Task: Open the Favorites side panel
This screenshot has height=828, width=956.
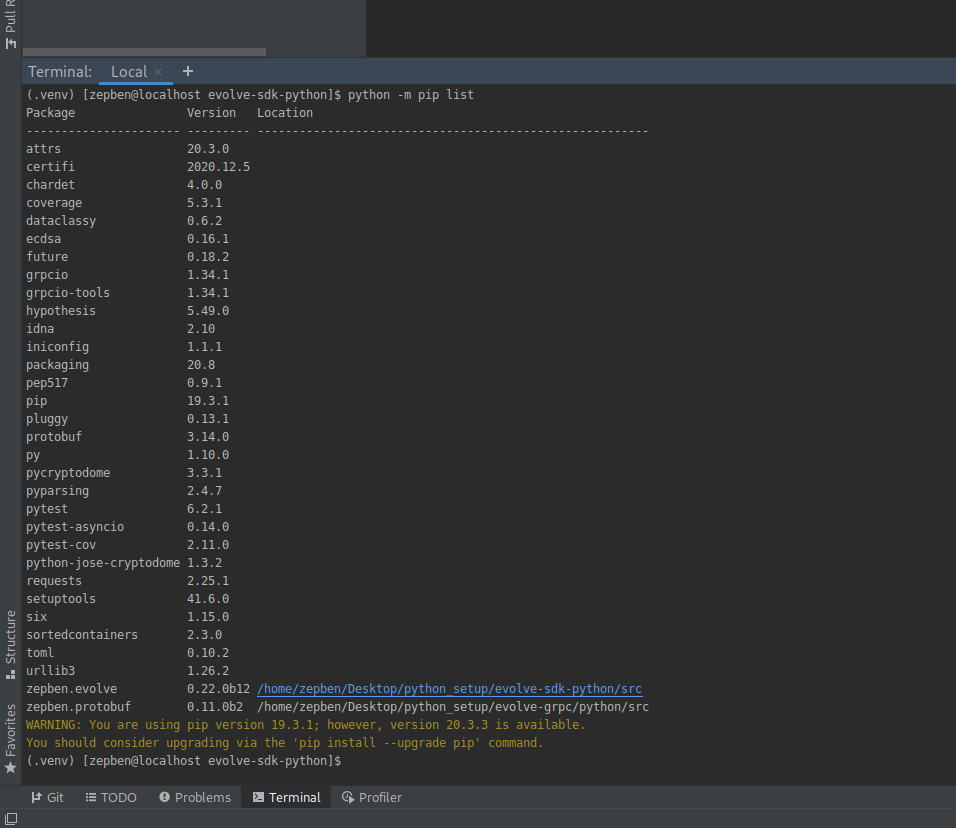Action: (x=11, y=737)
